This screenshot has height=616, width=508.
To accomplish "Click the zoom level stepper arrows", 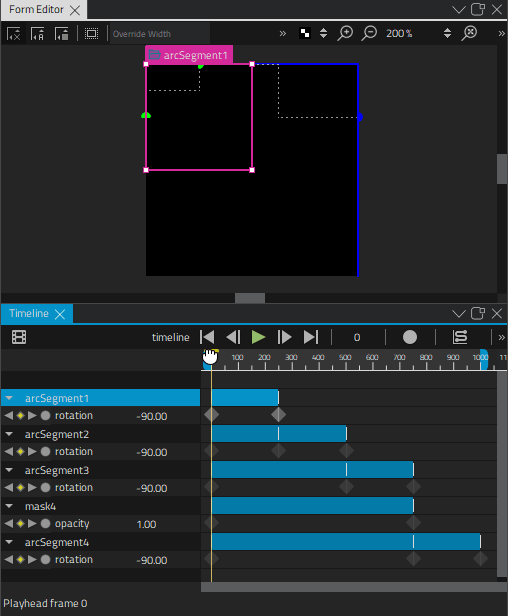I will coord(447,33).
